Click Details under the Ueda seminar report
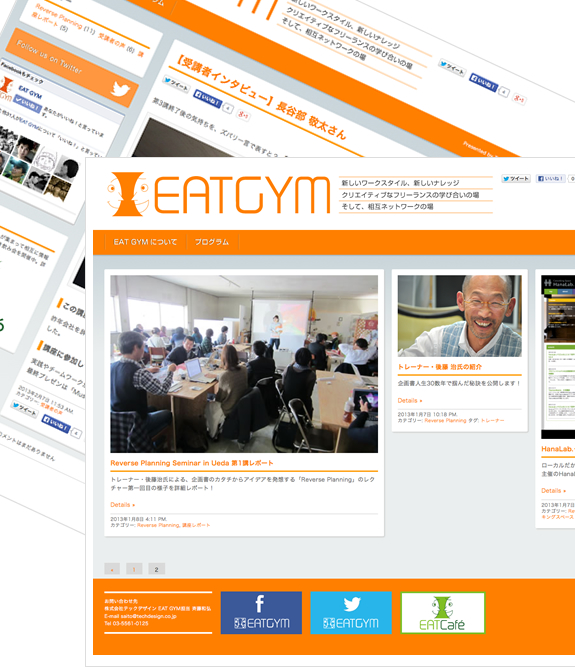Screen dimensions: 575x667 tap(122, 505)
